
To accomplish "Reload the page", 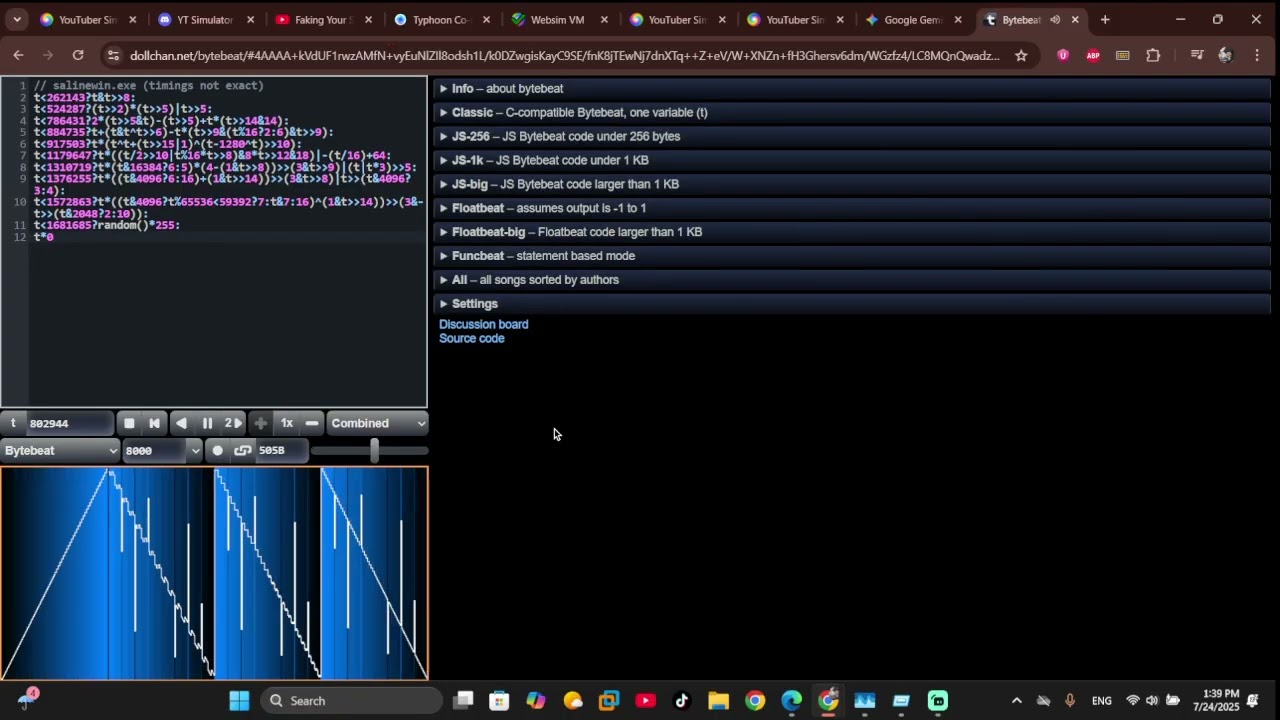I will (x=78, y=56).
